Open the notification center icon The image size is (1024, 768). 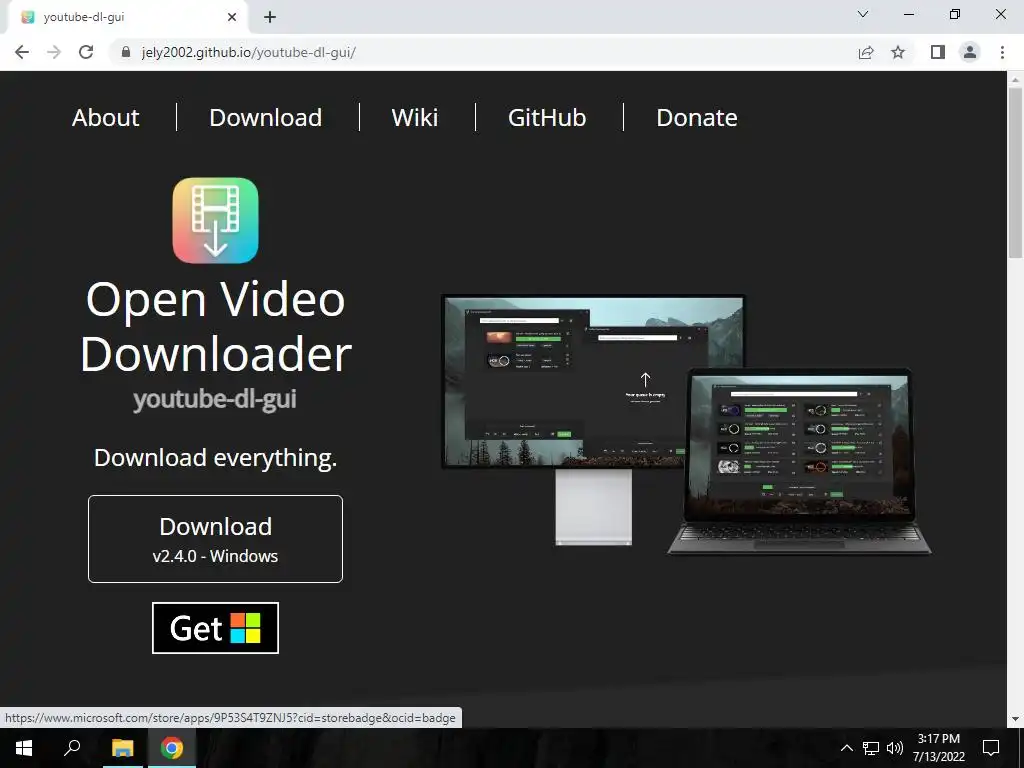(991, 748)
